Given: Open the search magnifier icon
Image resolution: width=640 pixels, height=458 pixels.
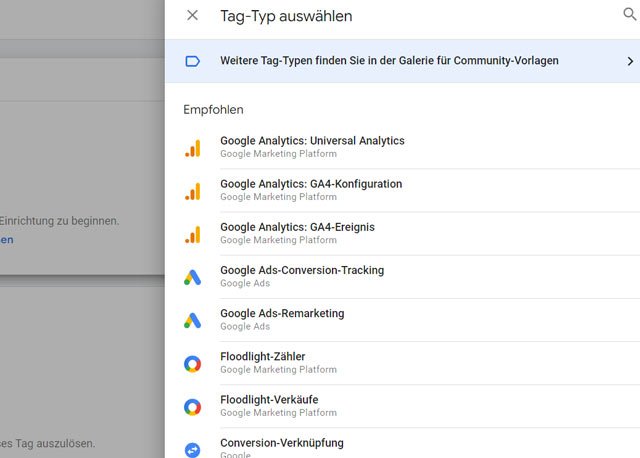Looking at the screenshot, I should [630, 14].
